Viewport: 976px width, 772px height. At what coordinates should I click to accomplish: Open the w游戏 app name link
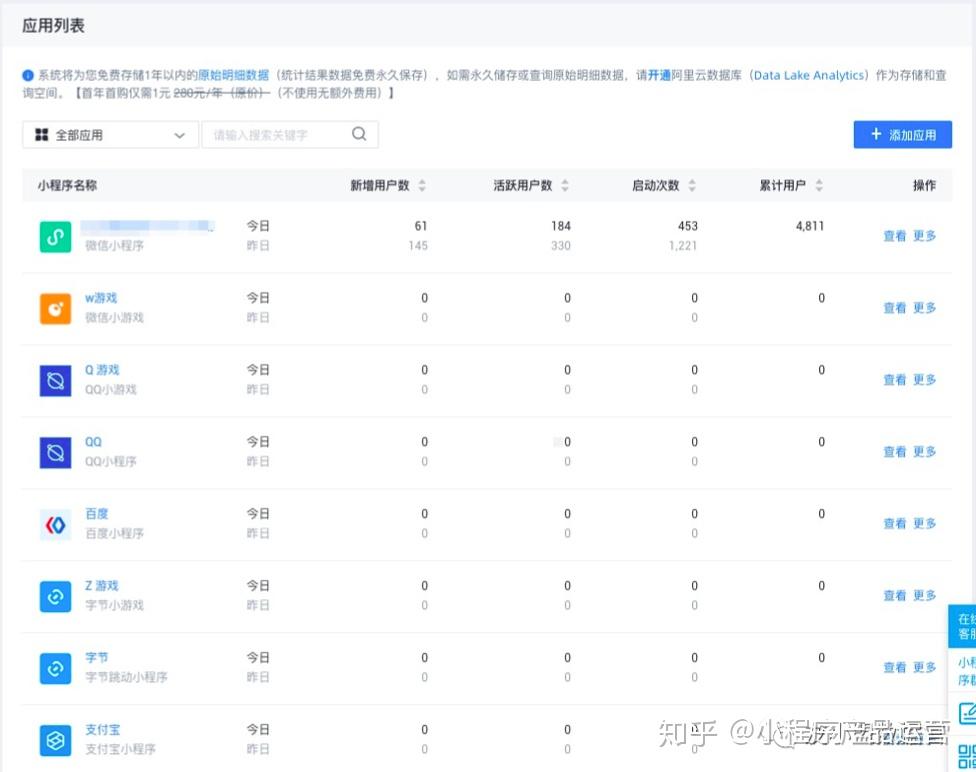click(101, 298)
